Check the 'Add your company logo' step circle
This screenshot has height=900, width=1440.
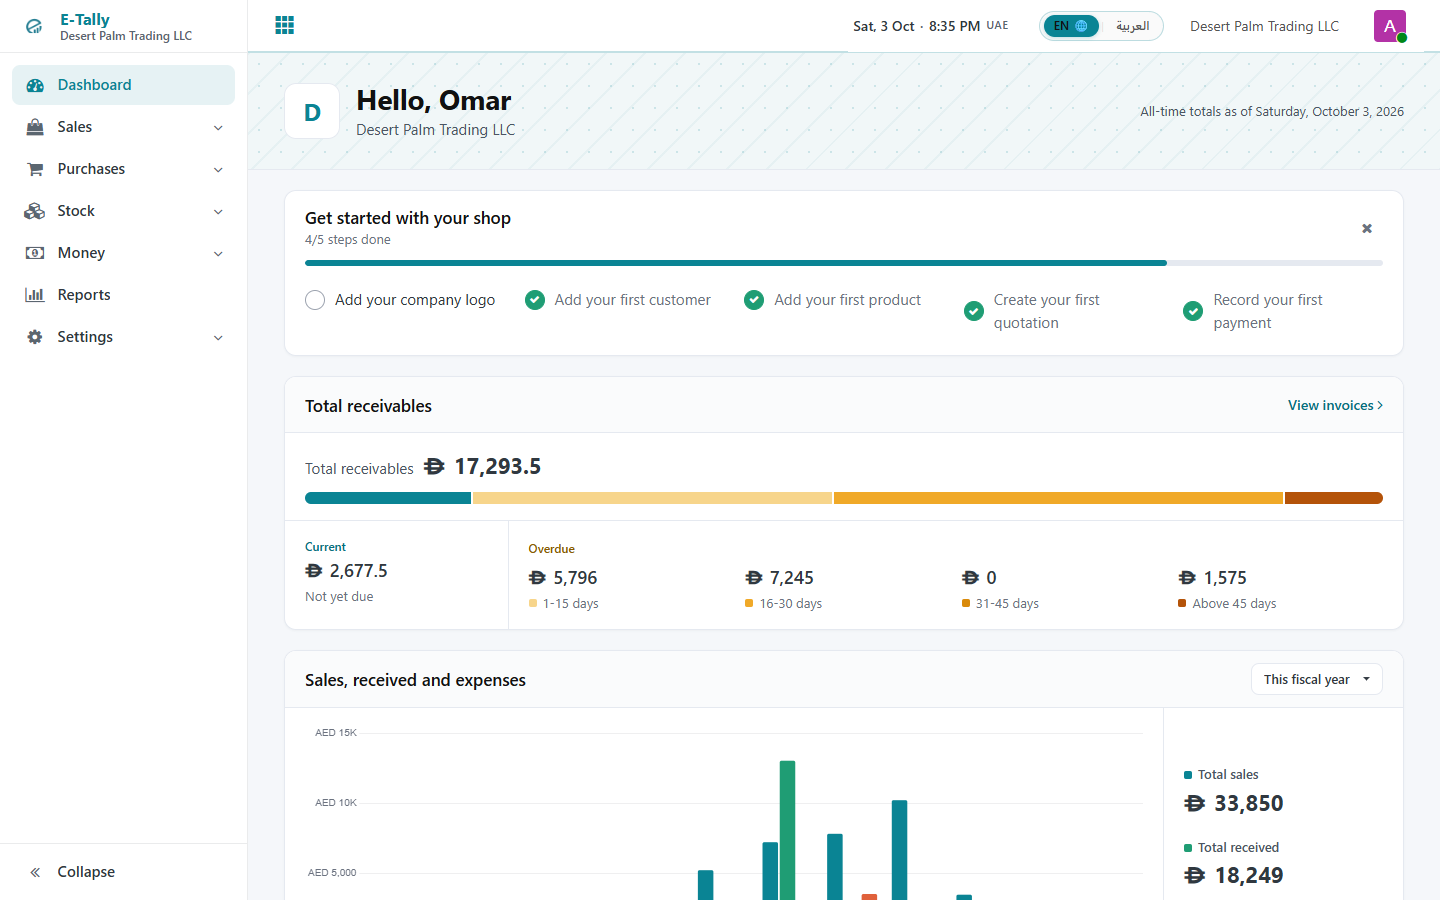315,300
